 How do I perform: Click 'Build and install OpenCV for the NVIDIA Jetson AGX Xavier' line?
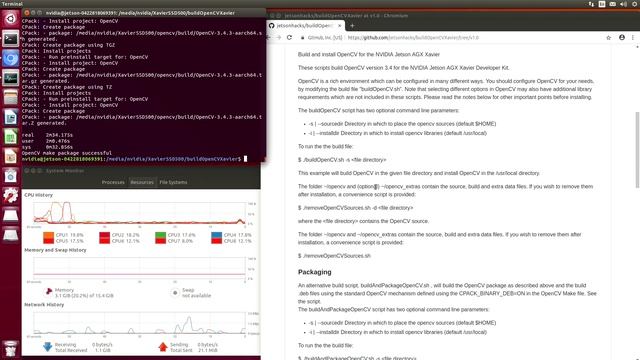pos(369,54)
